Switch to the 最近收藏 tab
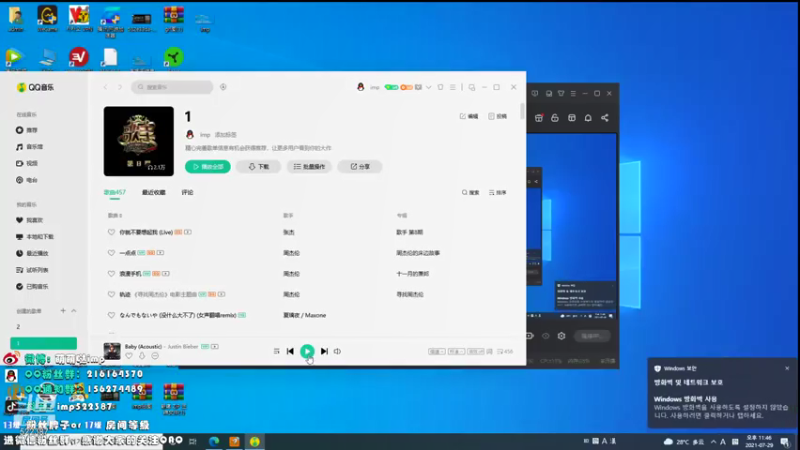 tap(154, 193)
